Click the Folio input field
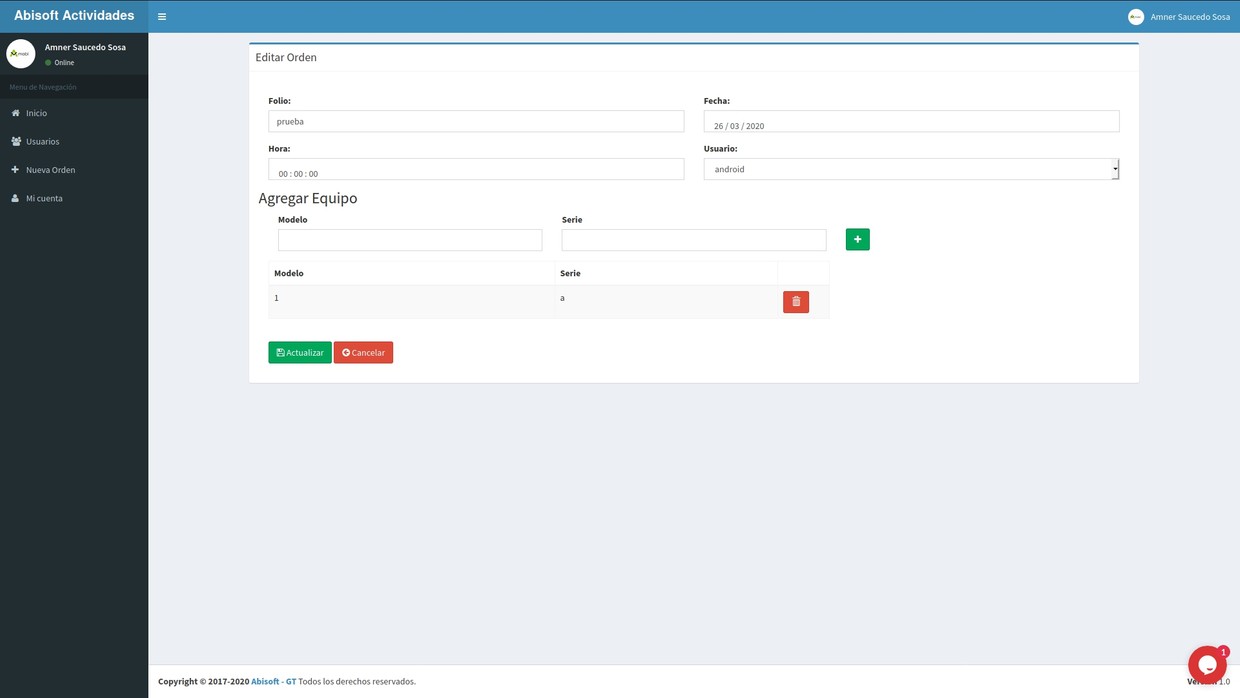Viewport: 1240px width, 698px height. (x=476, y=121)
